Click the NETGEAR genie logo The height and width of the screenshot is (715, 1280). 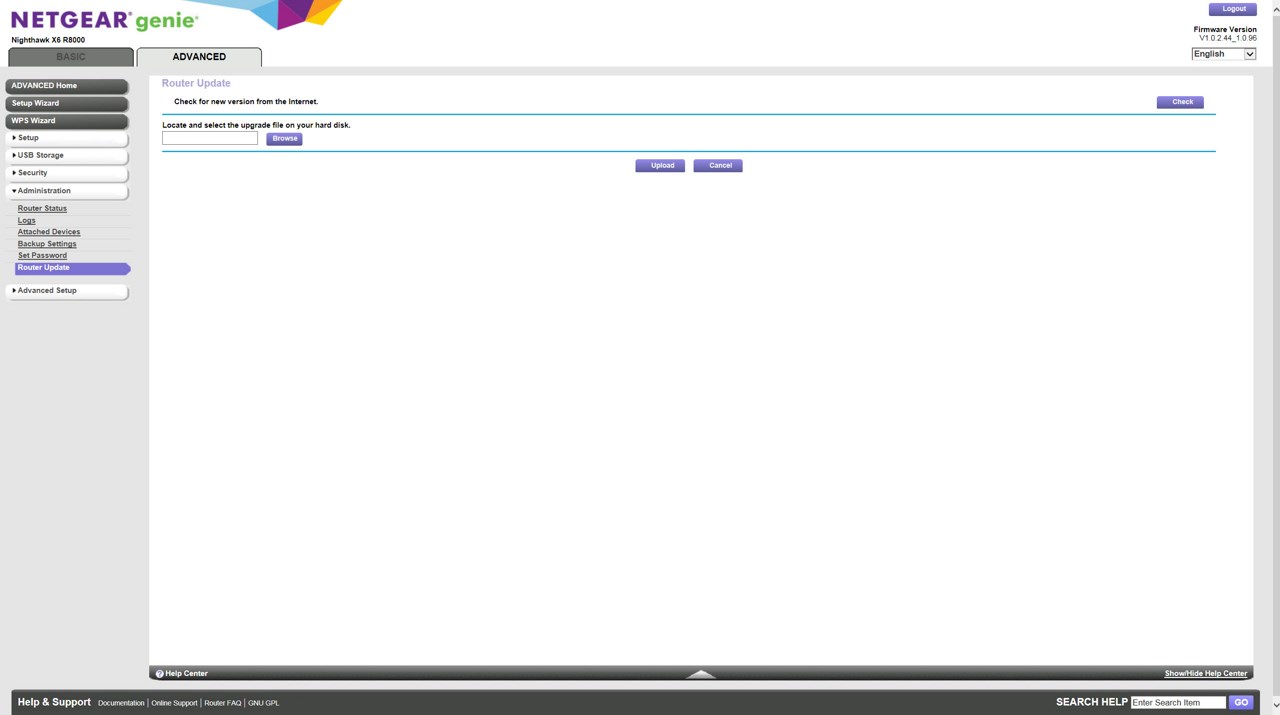(x=104, y=20)
